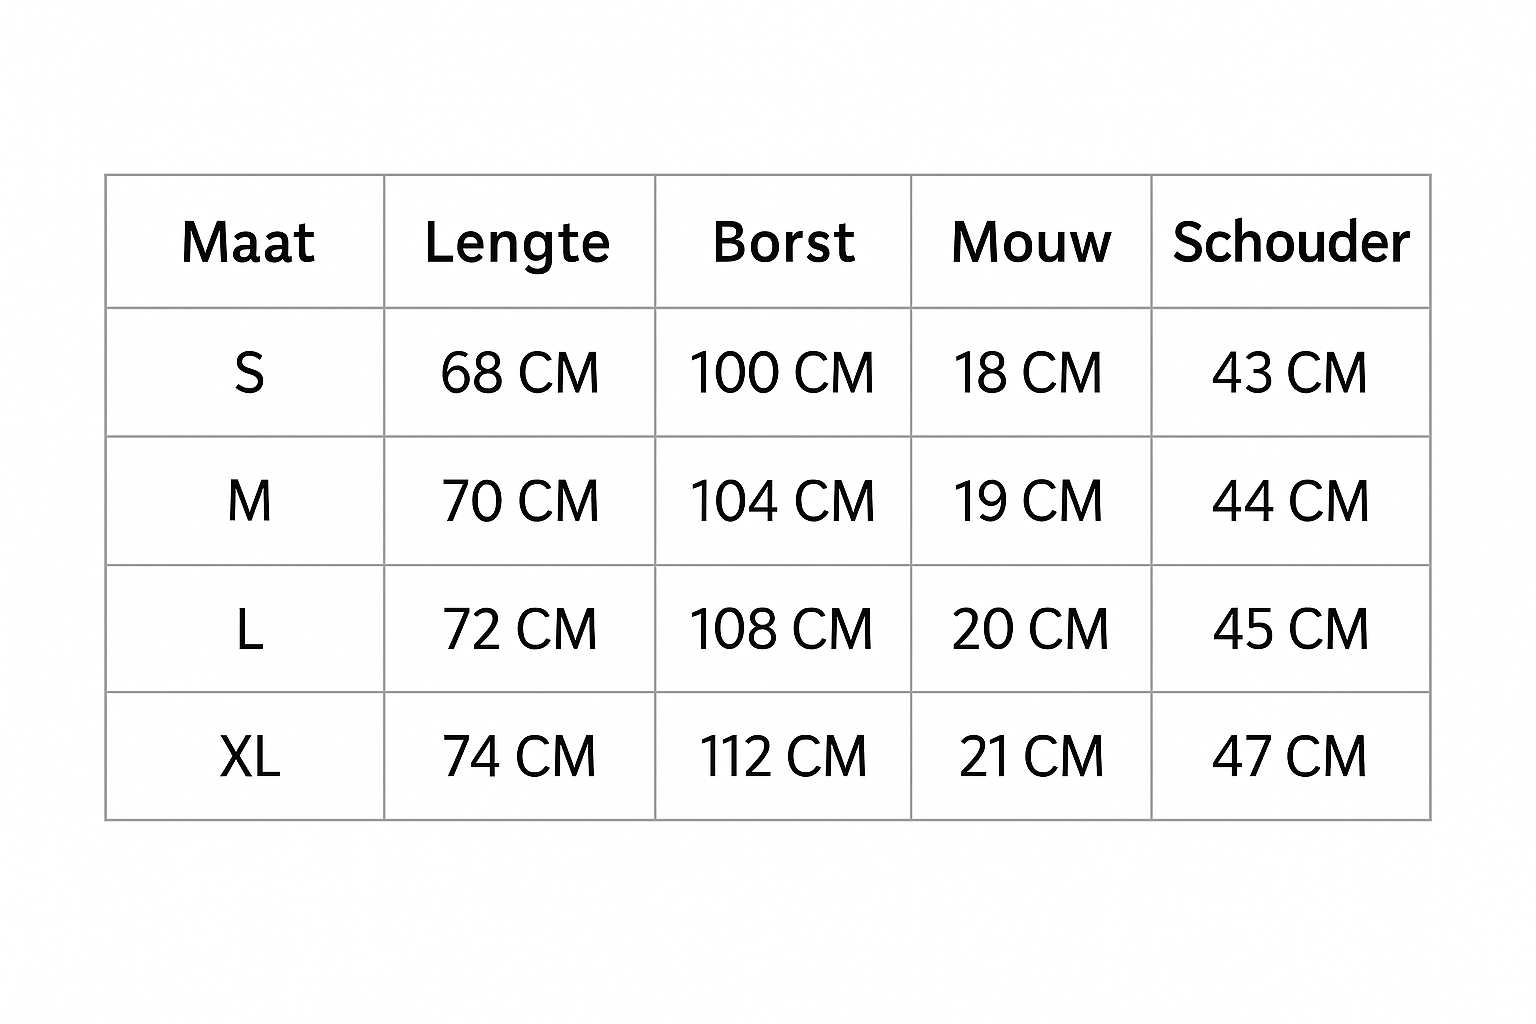Click the size M row label
1536x1024 pixels.
point(249,501)
